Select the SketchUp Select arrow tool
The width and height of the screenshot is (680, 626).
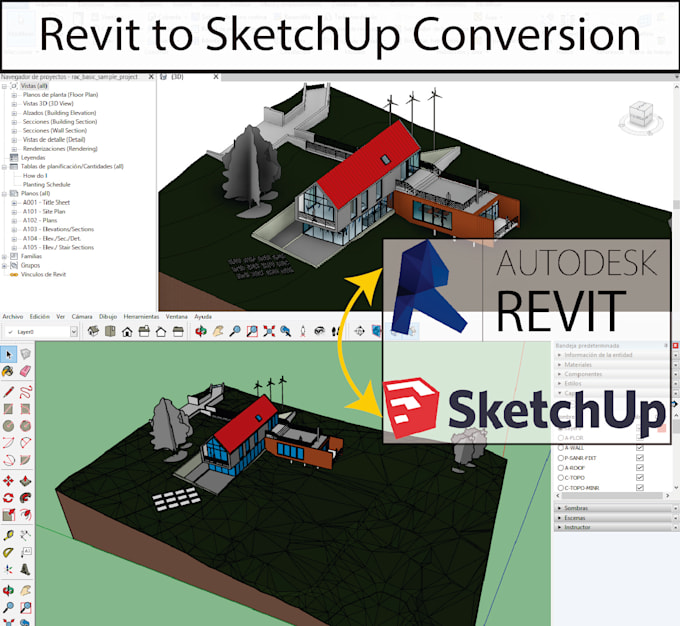[x=8, y=354]
